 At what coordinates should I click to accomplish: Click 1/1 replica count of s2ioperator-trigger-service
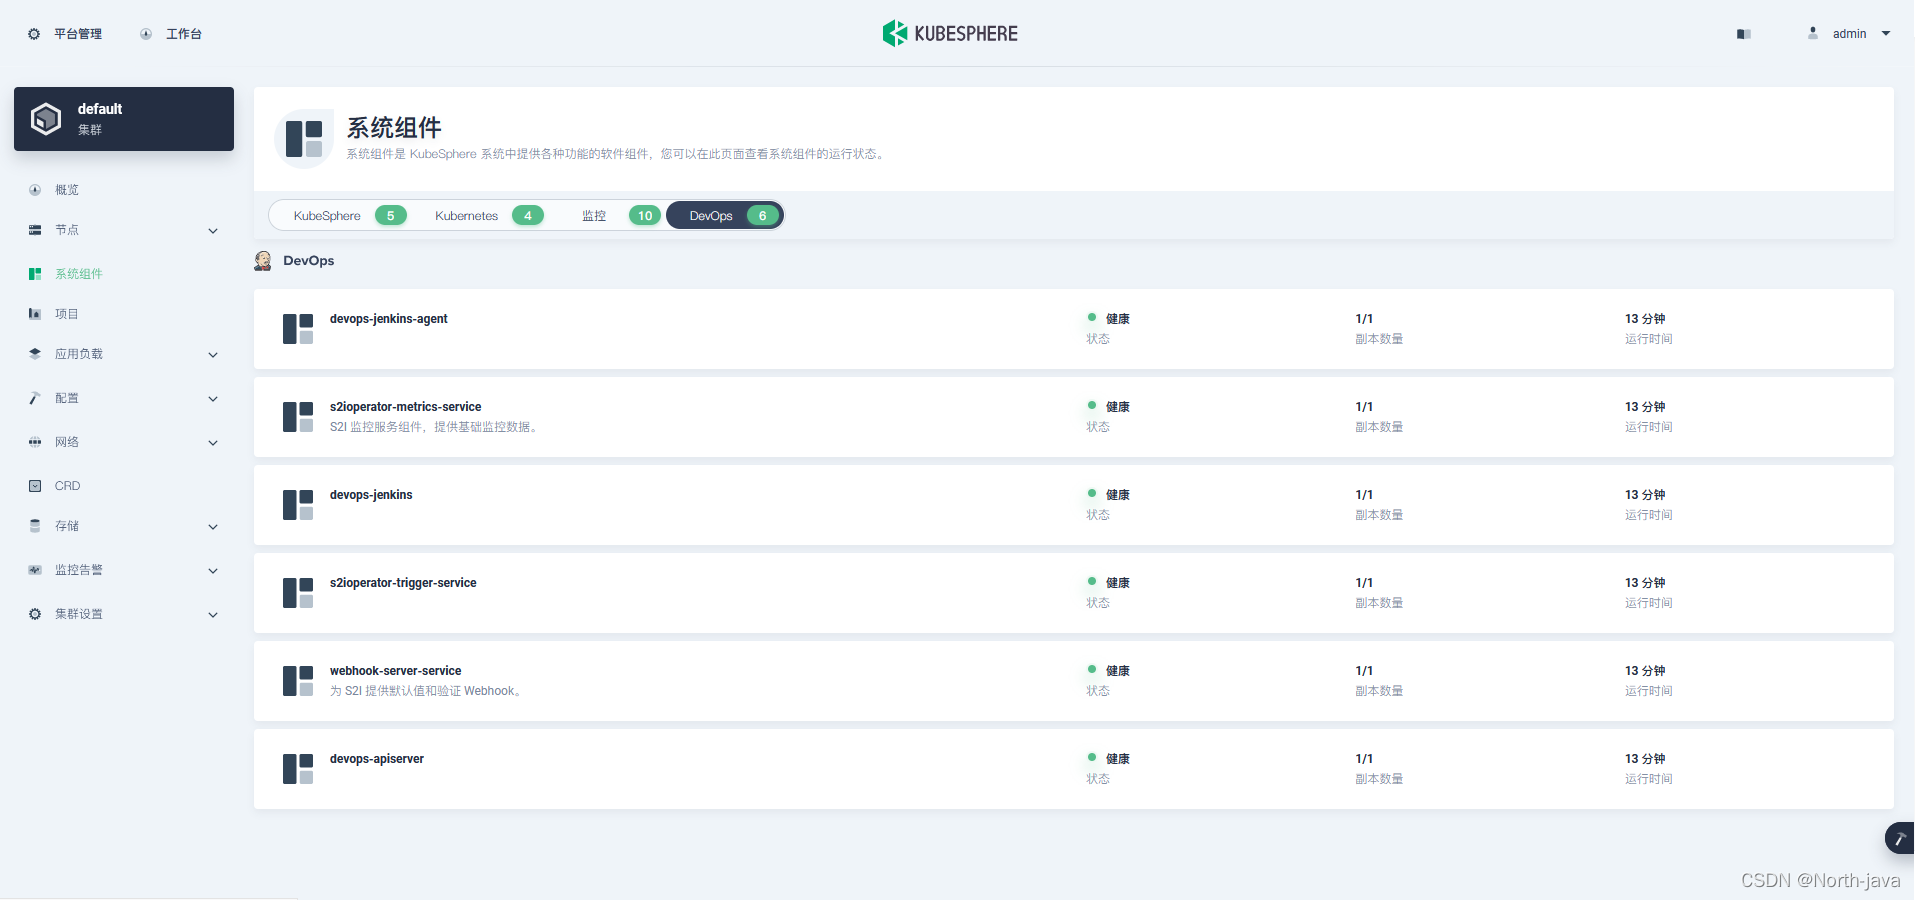1364,583
